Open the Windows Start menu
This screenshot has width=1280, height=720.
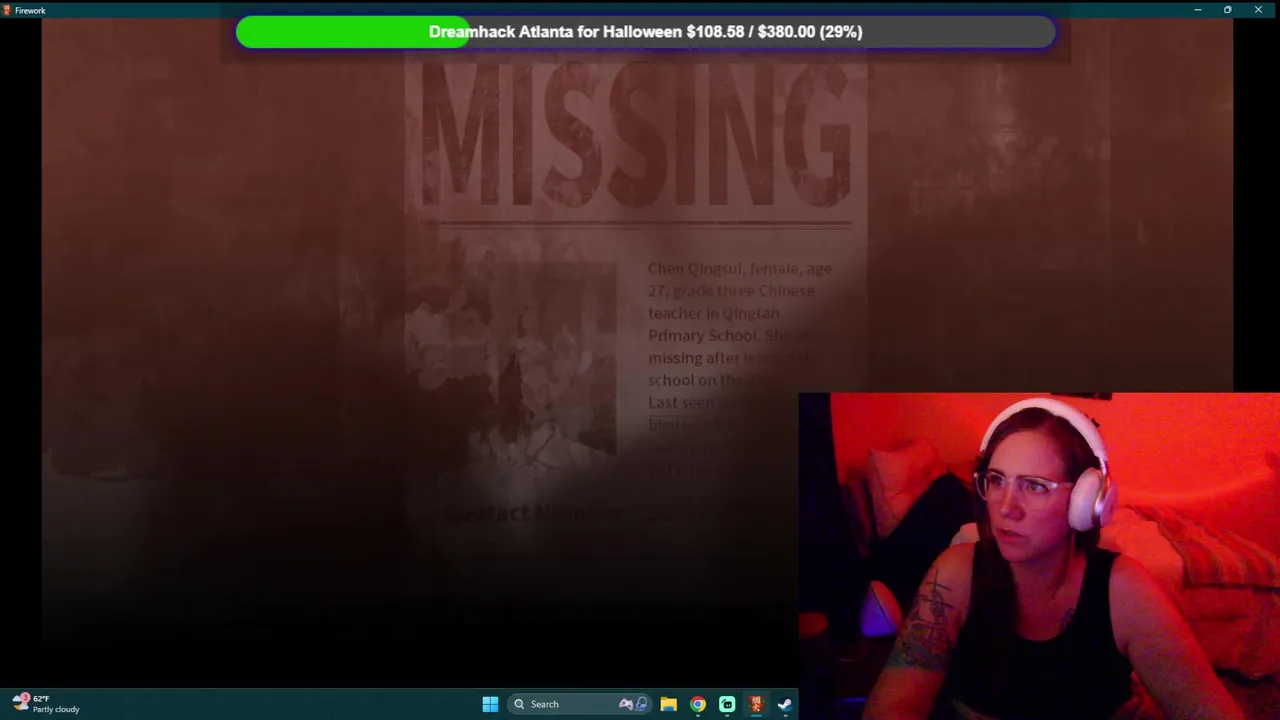490,704
